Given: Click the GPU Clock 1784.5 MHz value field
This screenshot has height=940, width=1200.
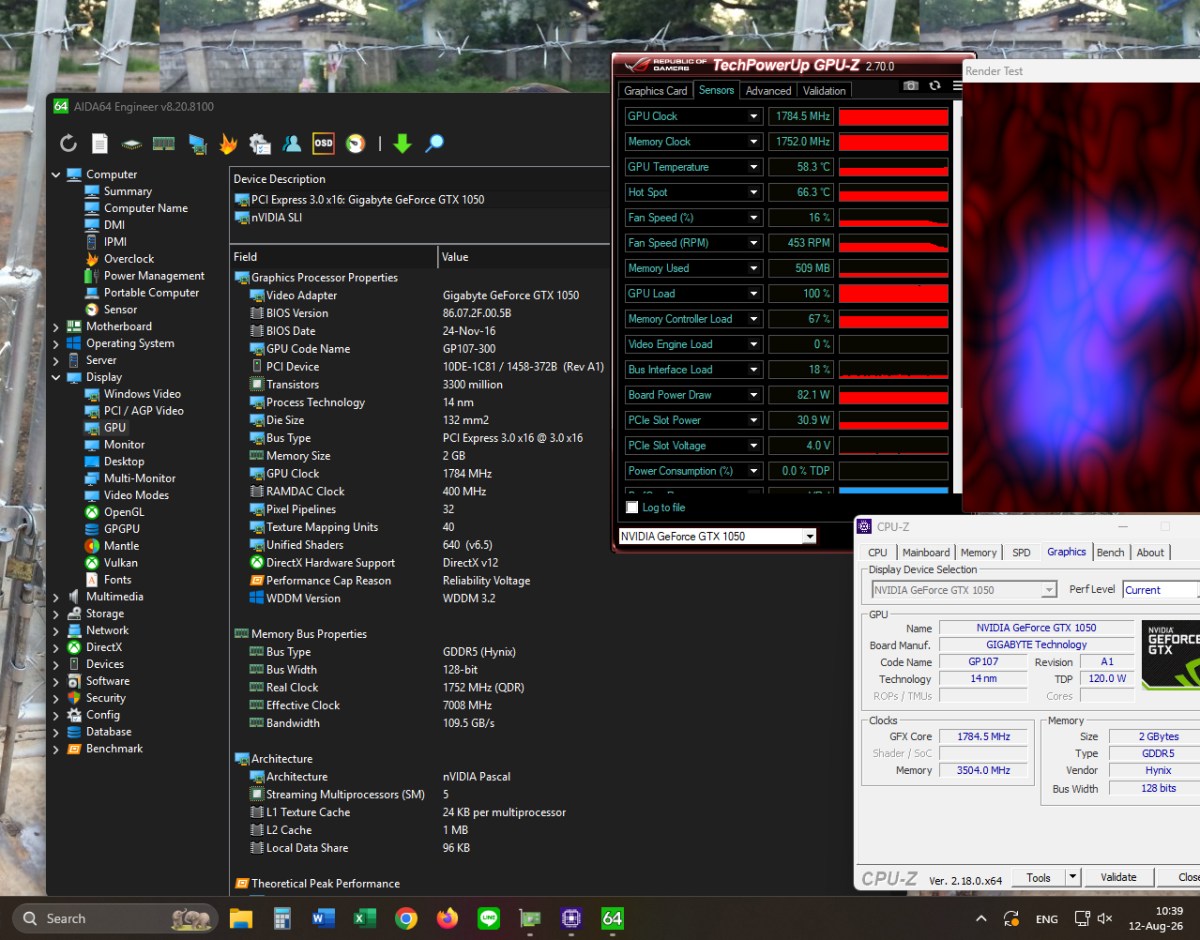Looking at the screenshot, I should click(801, 117).
